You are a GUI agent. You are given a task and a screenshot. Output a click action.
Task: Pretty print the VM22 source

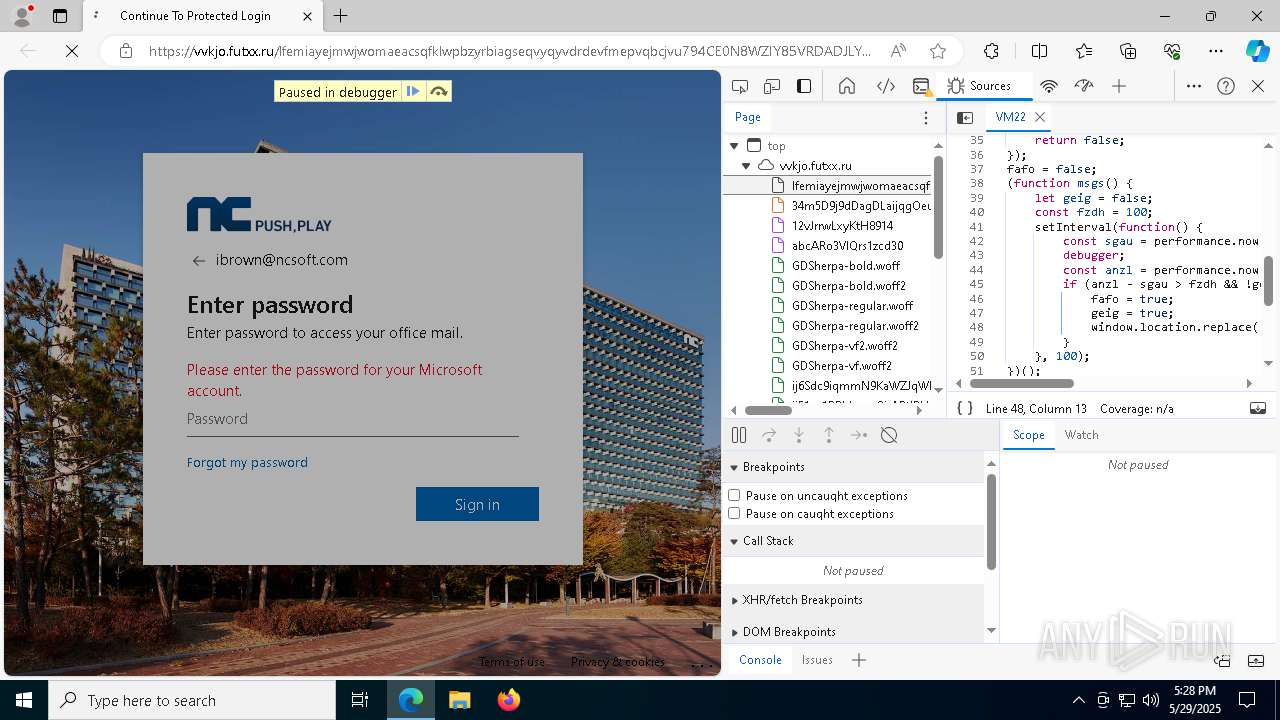pyautogui.click(x=965, y=408)
